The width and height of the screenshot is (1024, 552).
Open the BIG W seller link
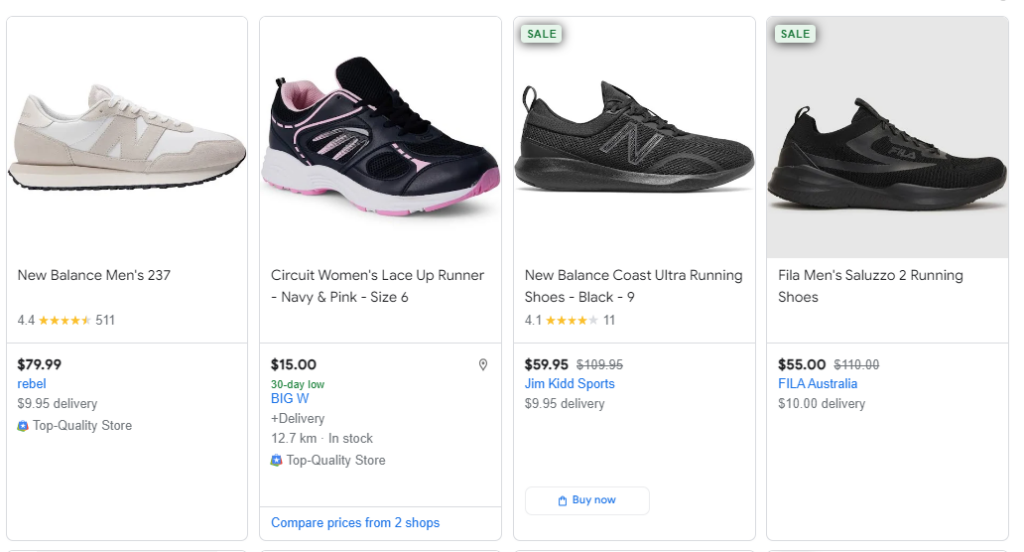click(x=290, y=398)
